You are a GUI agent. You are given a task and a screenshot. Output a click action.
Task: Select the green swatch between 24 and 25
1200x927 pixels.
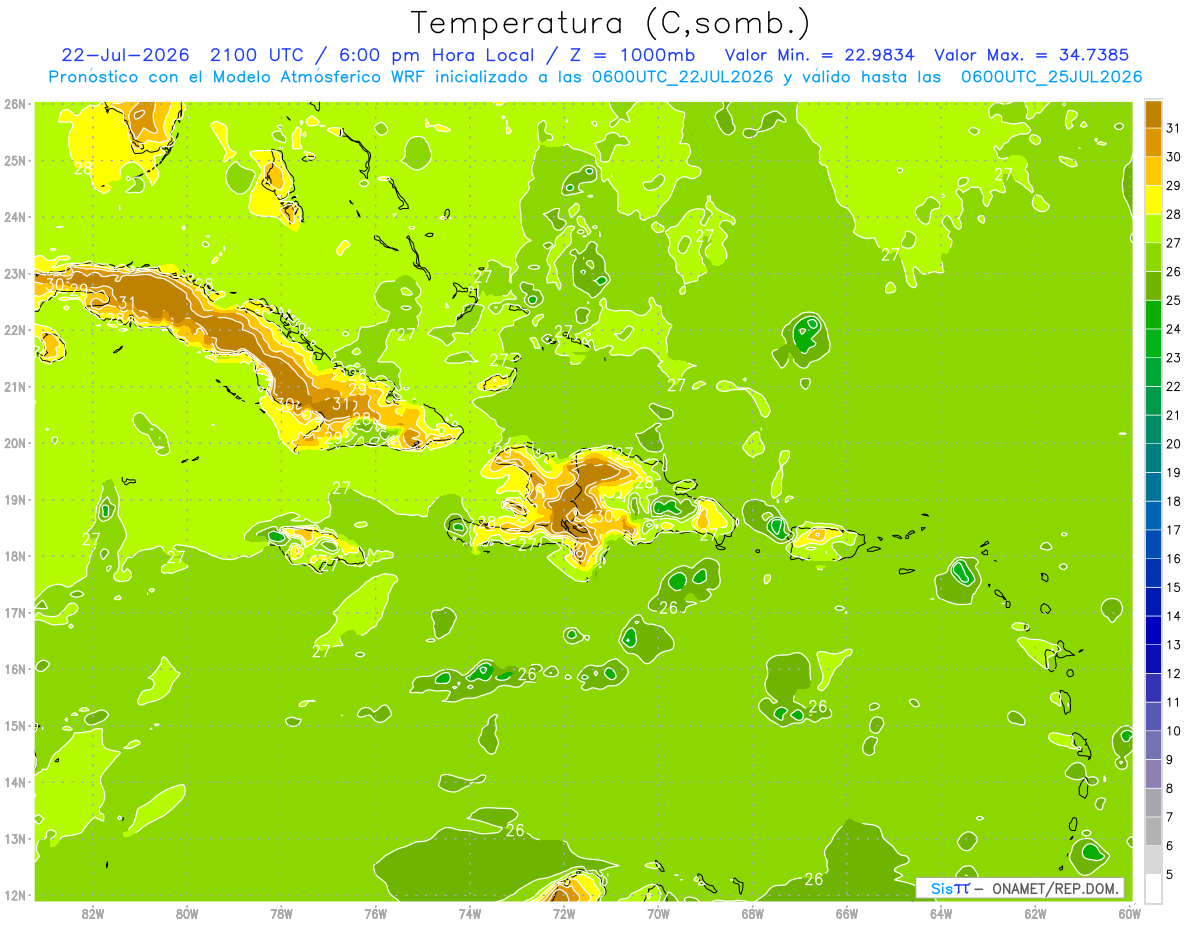1154,315
